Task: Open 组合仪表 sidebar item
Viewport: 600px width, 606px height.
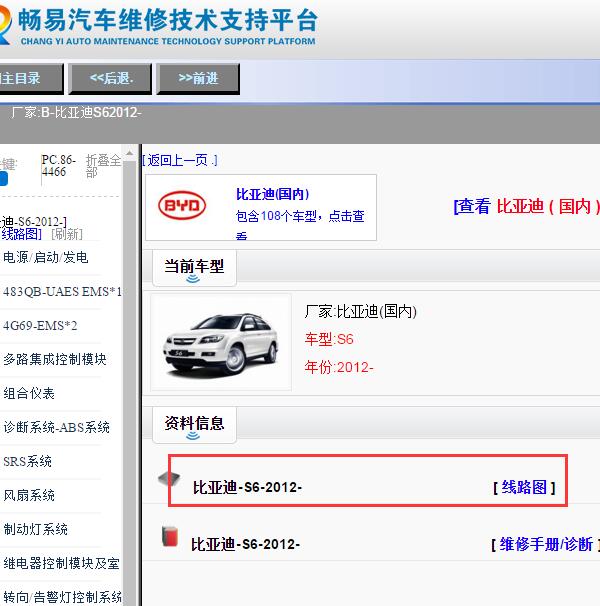Action: click(x=29, y=393)
